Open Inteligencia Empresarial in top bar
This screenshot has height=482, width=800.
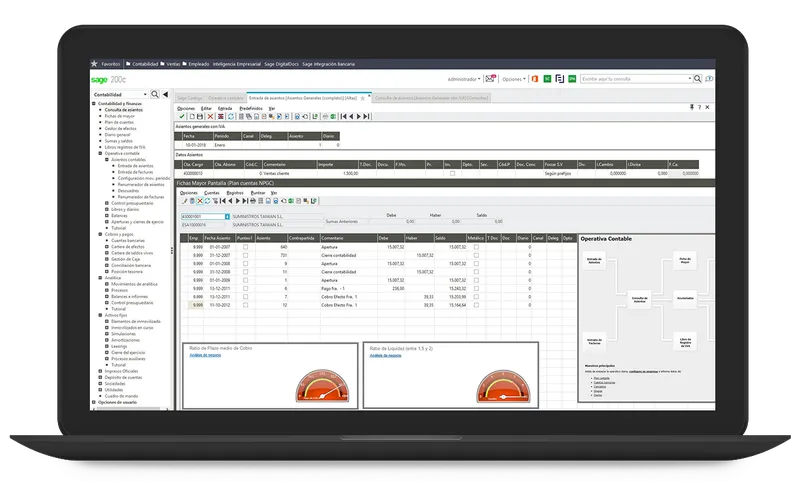click(236, 64)
